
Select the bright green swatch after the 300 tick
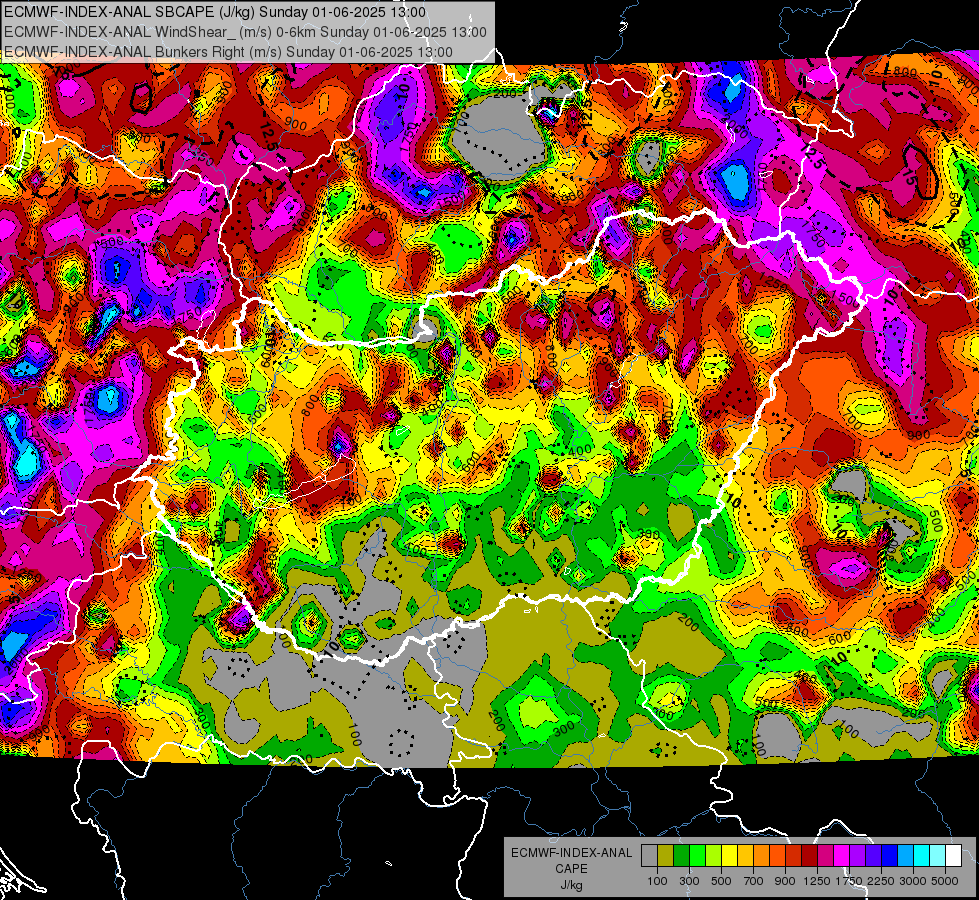coord(697,856)
